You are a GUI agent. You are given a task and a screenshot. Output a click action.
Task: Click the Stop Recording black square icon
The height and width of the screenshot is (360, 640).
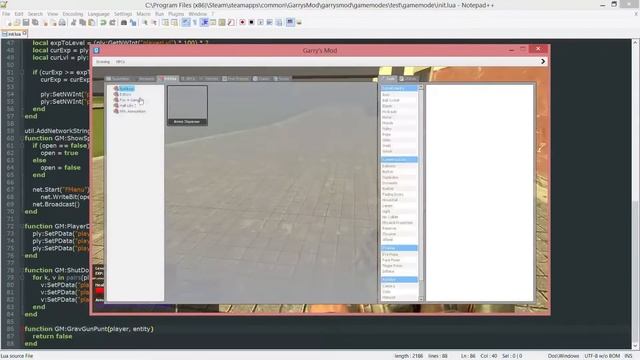(x=251, y=22)
